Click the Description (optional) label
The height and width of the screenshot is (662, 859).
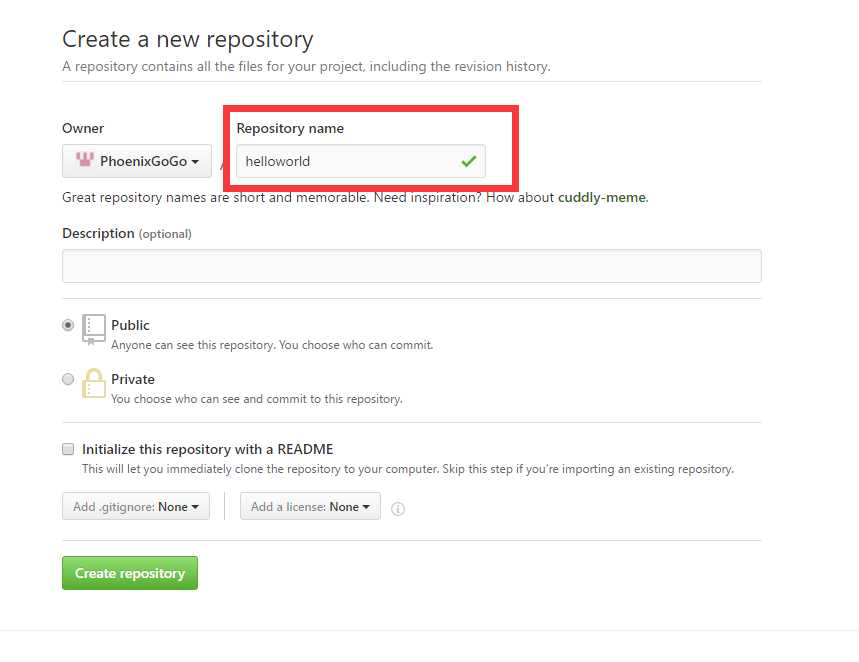point(127,233)
